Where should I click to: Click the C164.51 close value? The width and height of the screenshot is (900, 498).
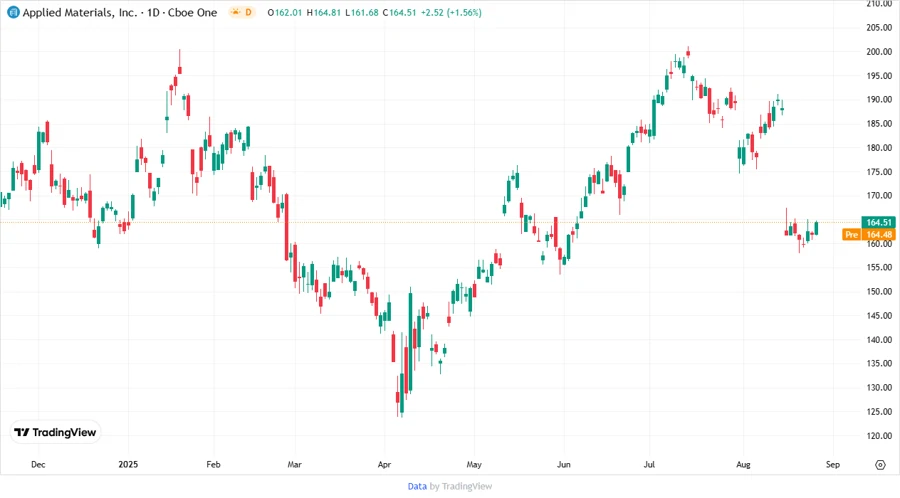pos(399,12)
